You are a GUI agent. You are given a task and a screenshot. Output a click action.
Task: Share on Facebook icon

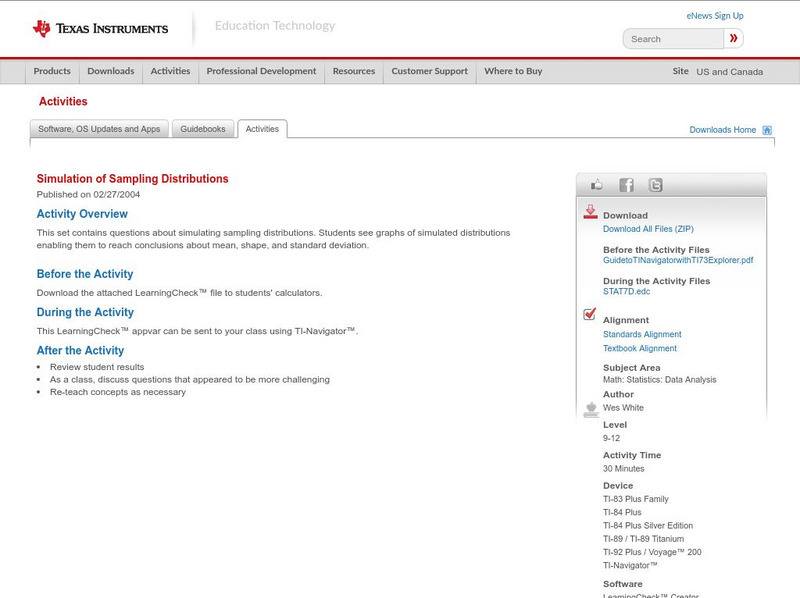626,185
